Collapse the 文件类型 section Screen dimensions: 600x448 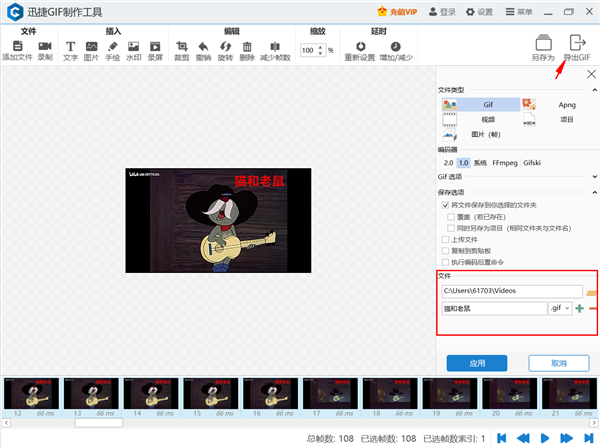595,90
